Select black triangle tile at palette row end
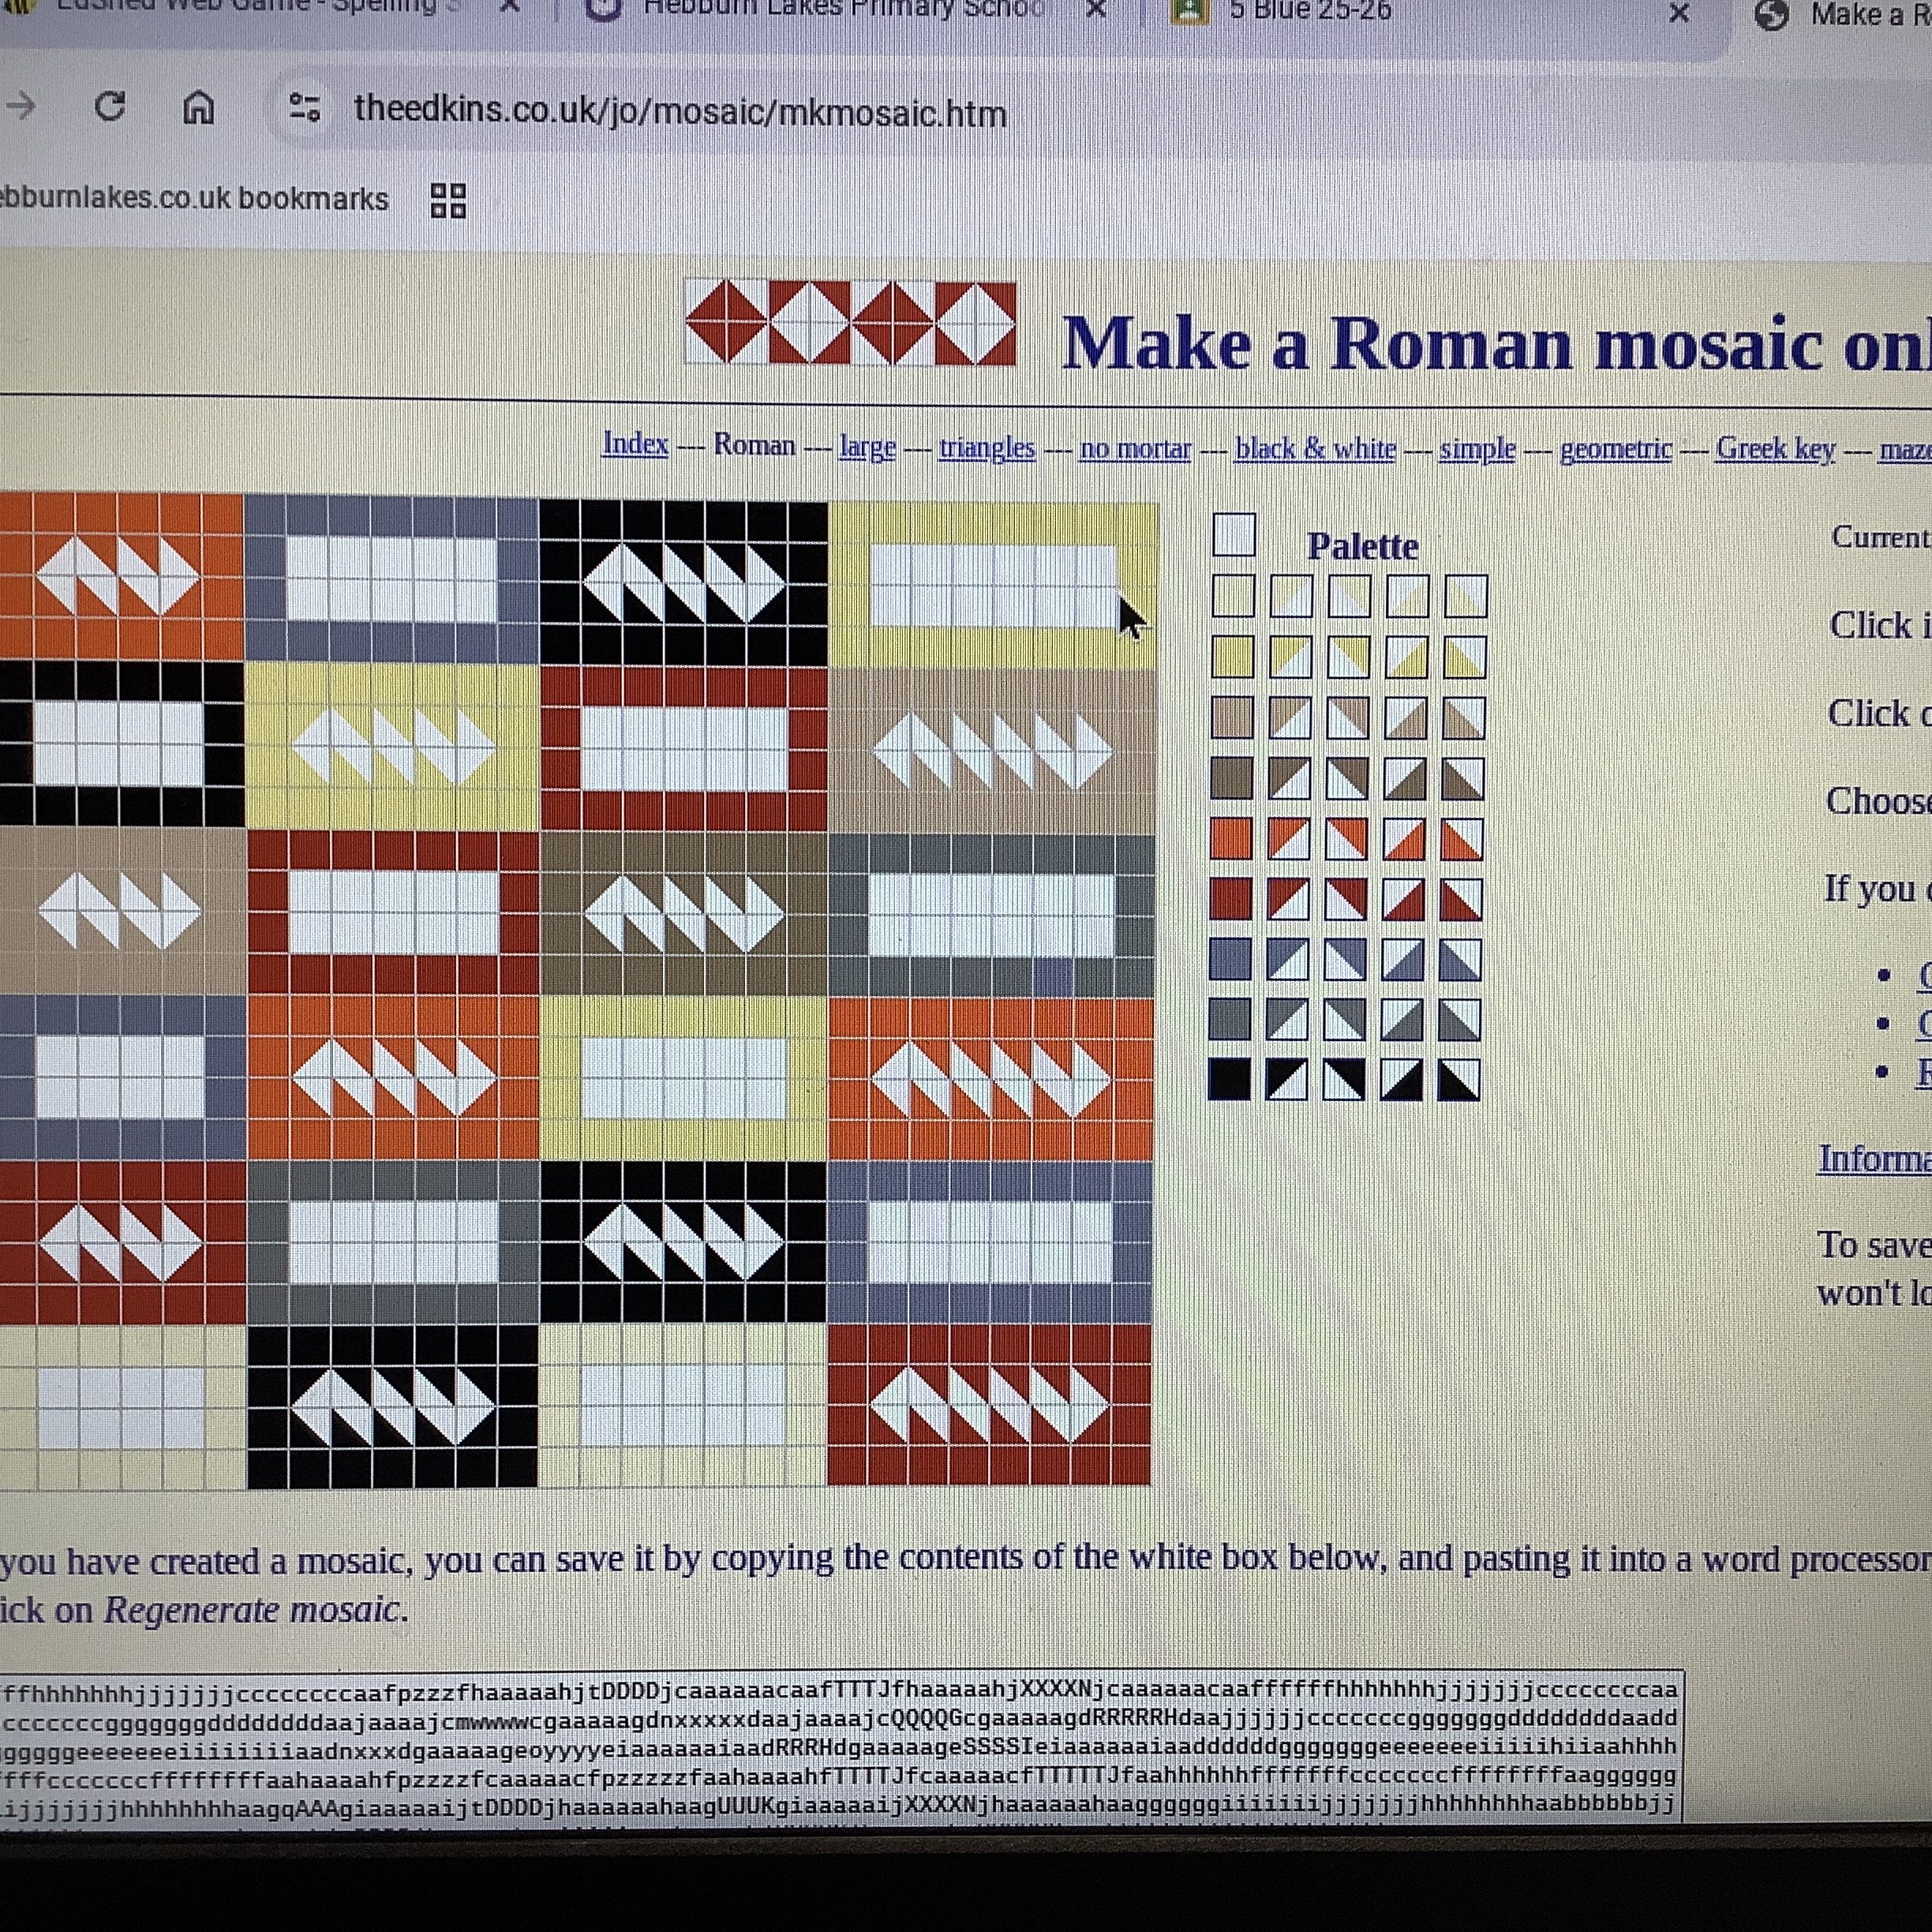Screen dimensions: 1932x1932 point(1459,1081)
